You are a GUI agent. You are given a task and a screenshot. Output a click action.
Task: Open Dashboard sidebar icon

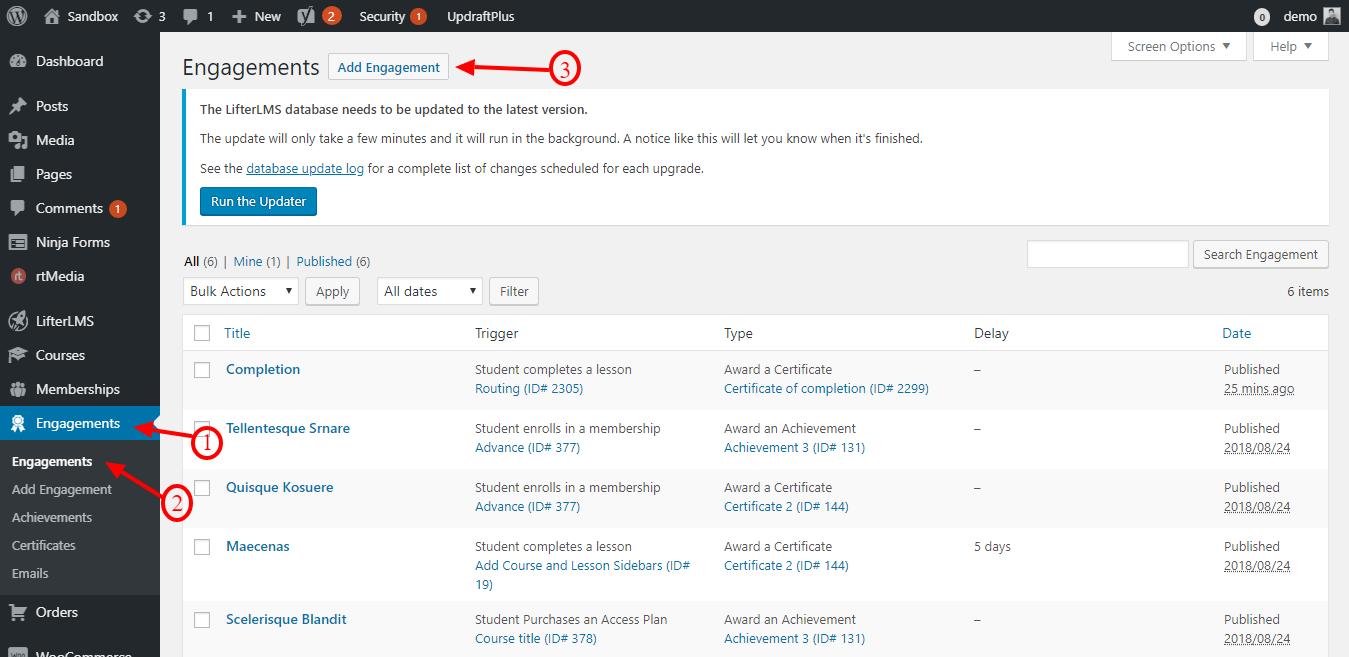point(18,61)
